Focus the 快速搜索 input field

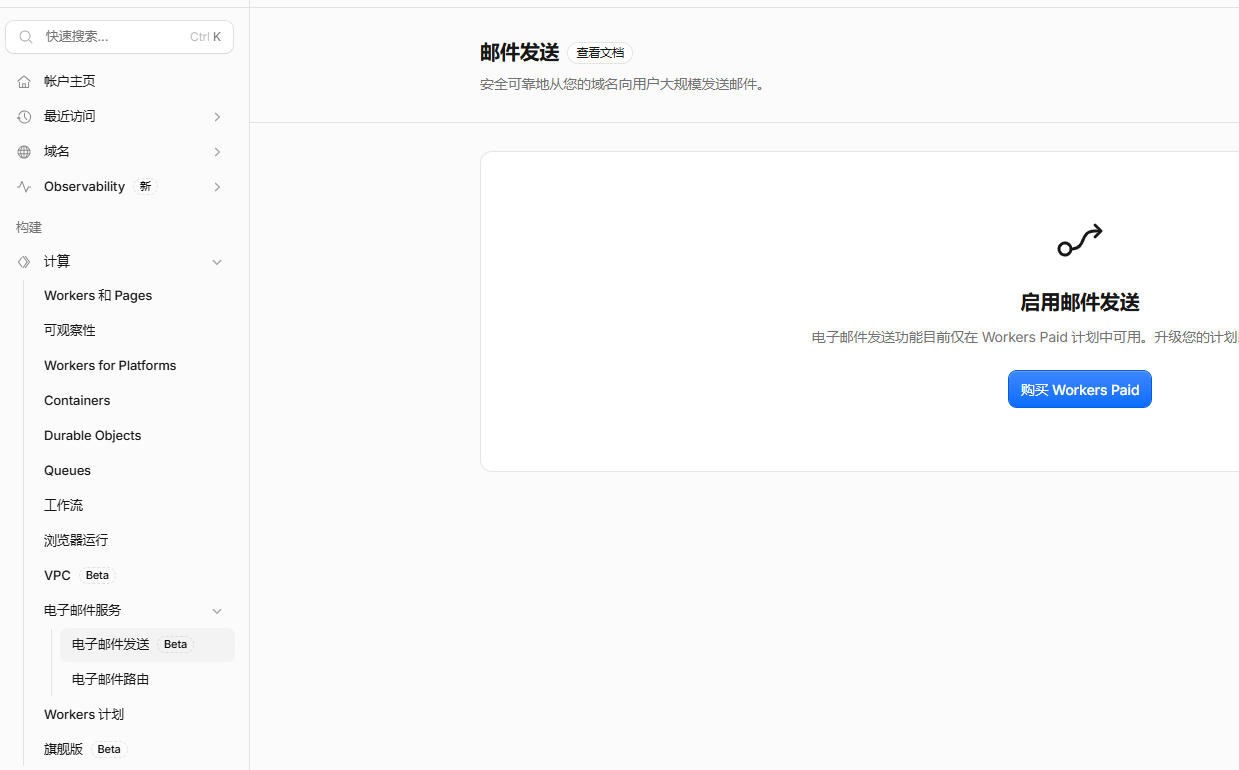coord(119,37)
